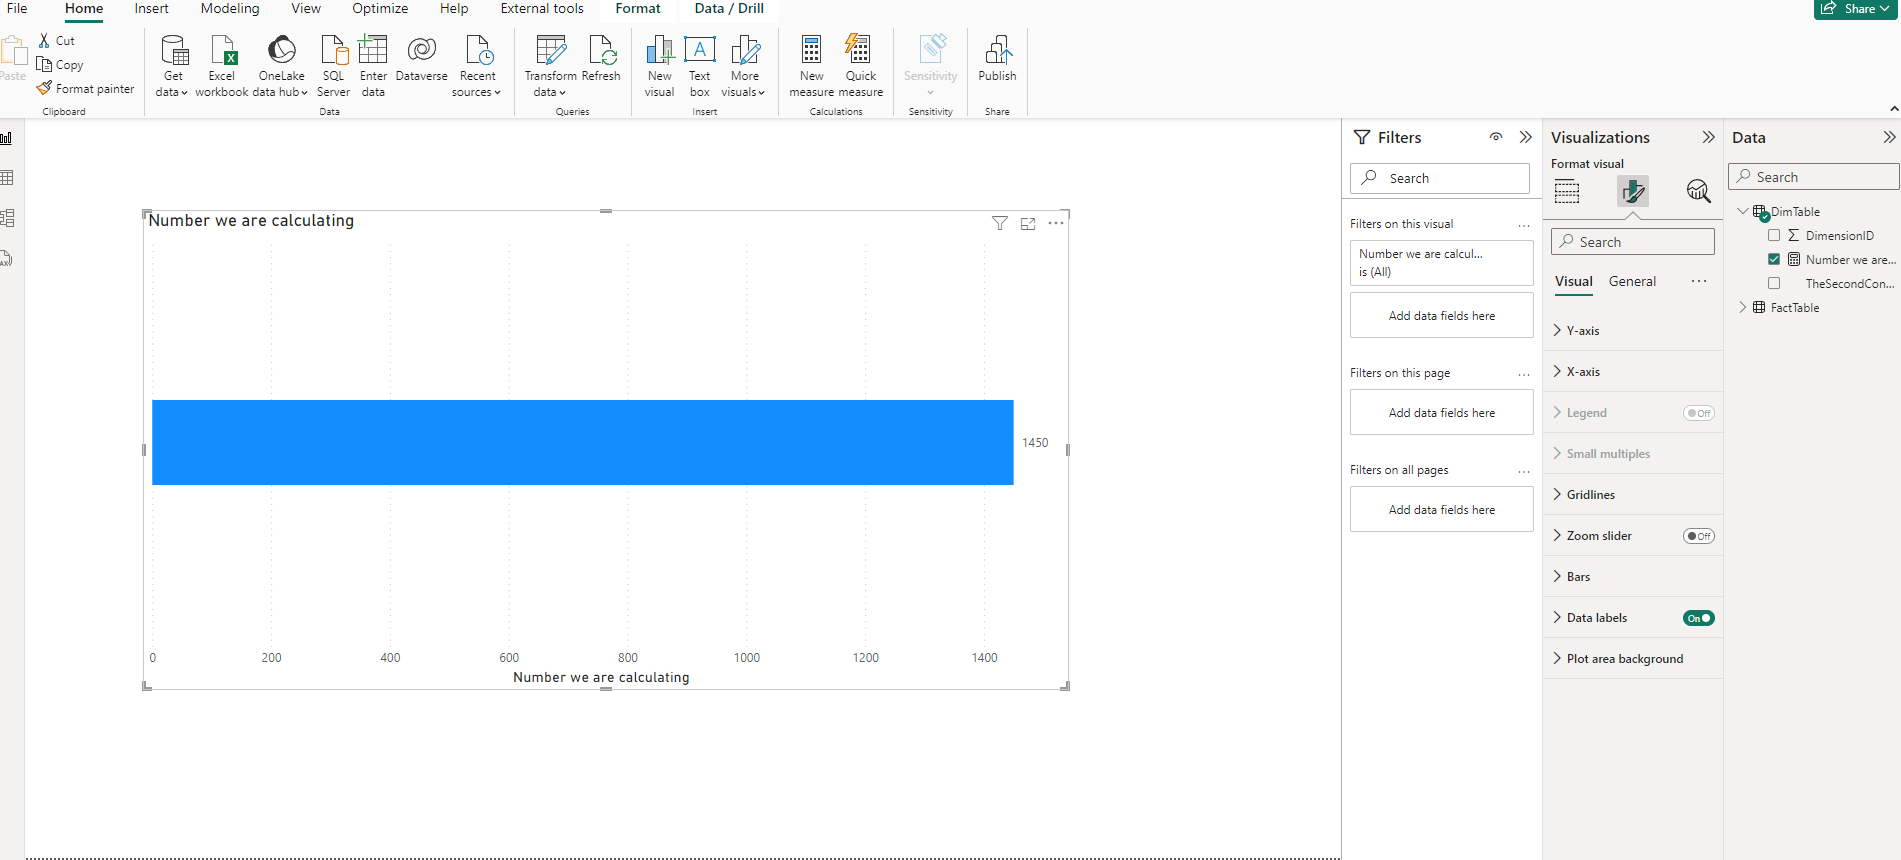Image resolution: width=1901 pixels, height=860 pixels.
Task: Open the Optimize ribbon tab
Action: tap(380, 9)
